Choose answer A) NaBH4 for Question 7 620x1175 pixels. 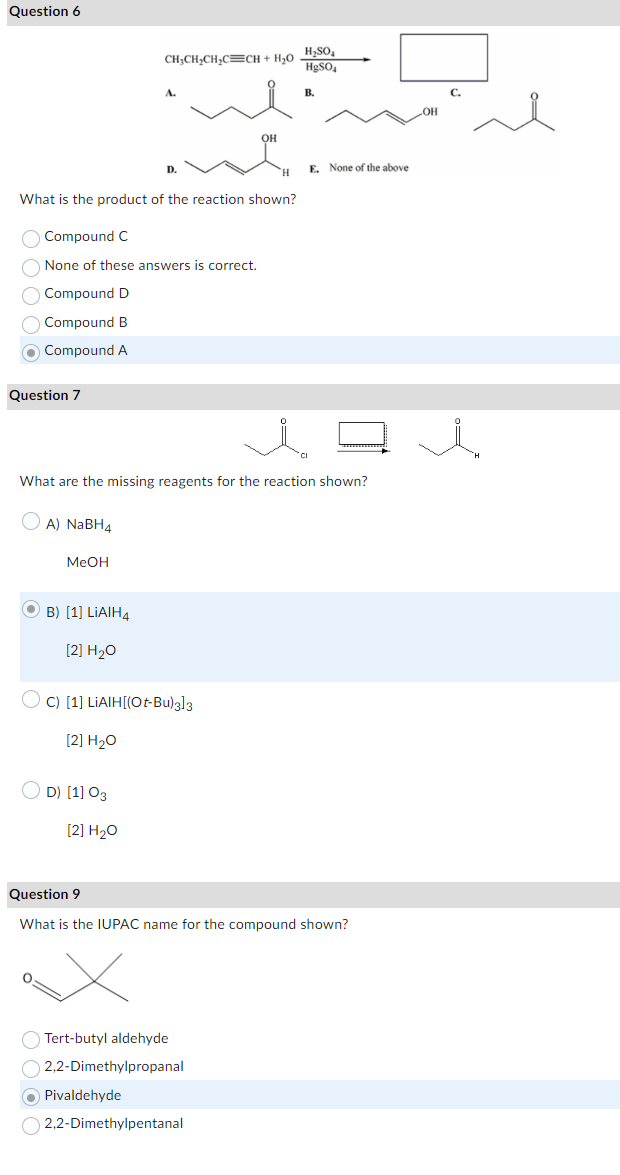30,521
